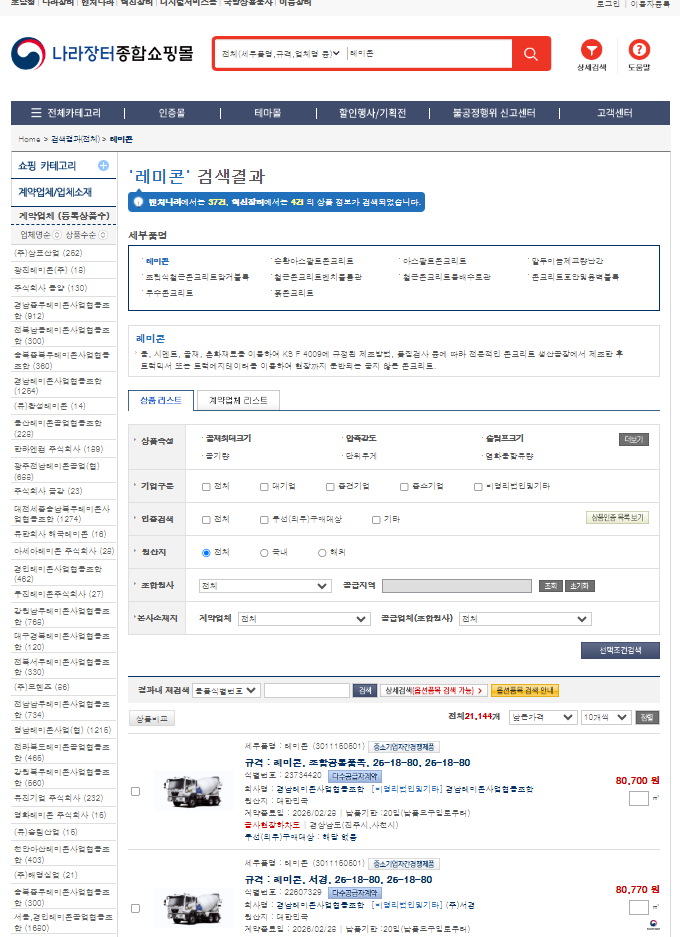The height and width of the screenshot is (937, 680).
Task: Click the 상품인증 목록 보기 button
Action: tap(617, 518)
